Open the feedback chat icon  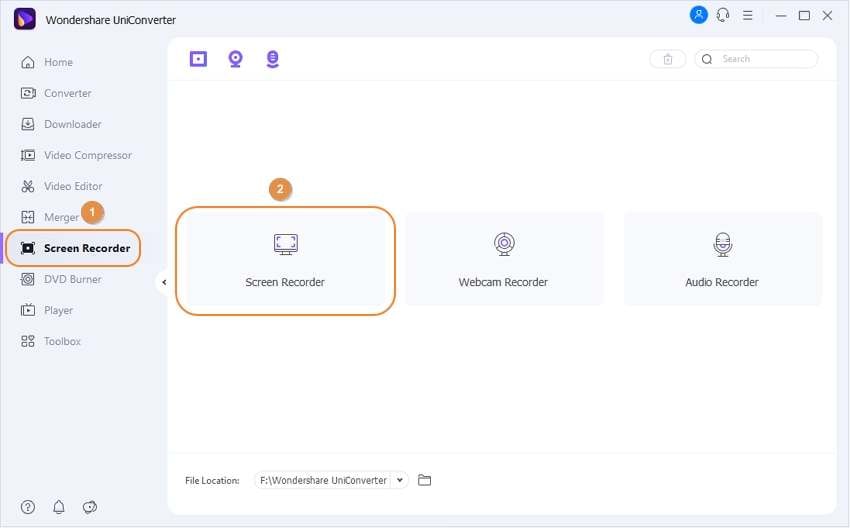tap(89, 507)
